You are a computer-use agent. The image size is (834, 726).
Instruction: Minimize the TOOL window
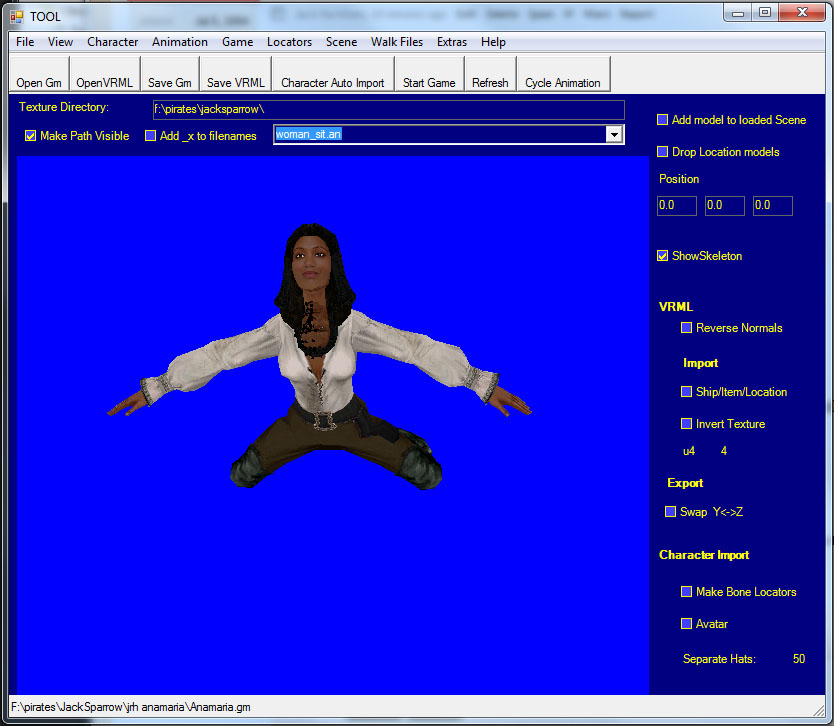738,13
